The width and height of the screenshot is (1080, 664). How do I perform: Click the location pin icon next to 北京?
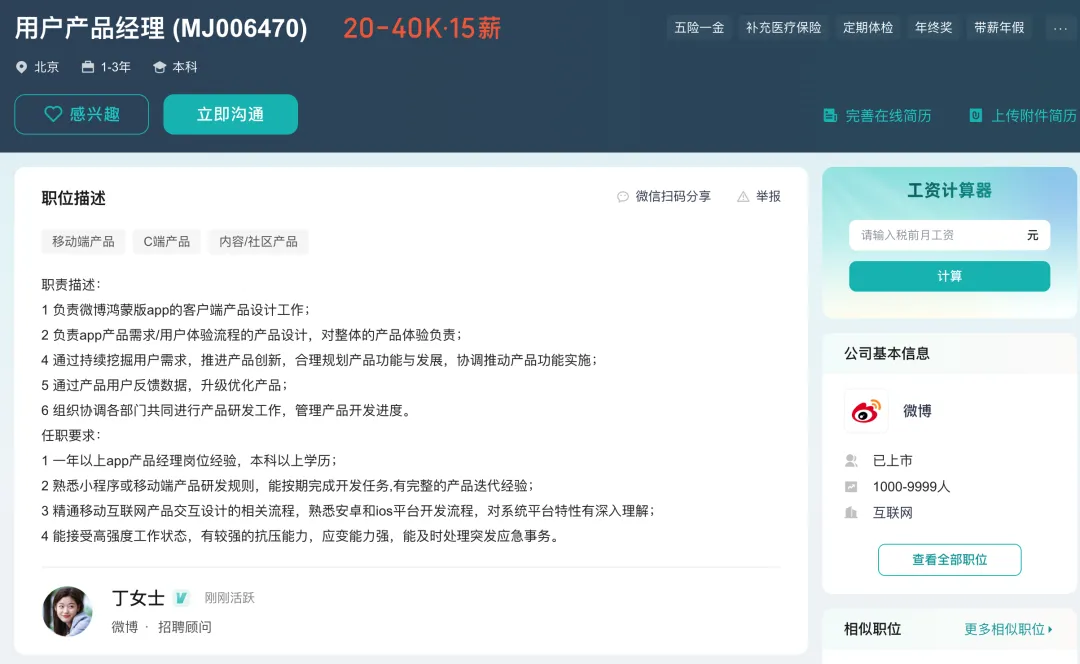(x=21, y=67)
